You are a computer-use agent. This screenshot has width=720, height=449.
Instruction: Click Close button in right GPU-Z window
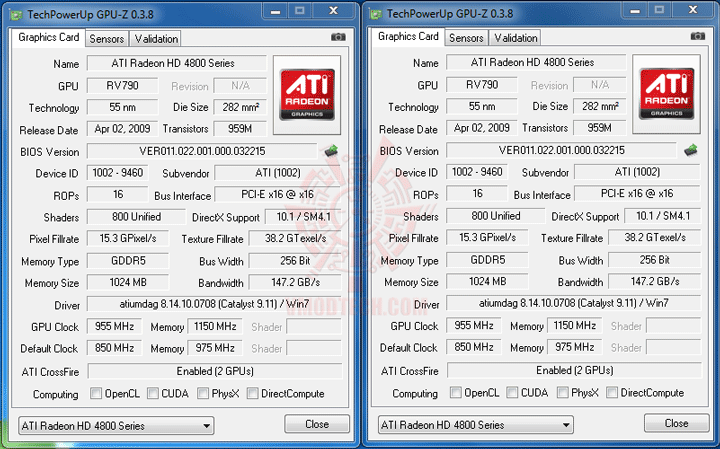pyautogui.click(x=676, y=423)
